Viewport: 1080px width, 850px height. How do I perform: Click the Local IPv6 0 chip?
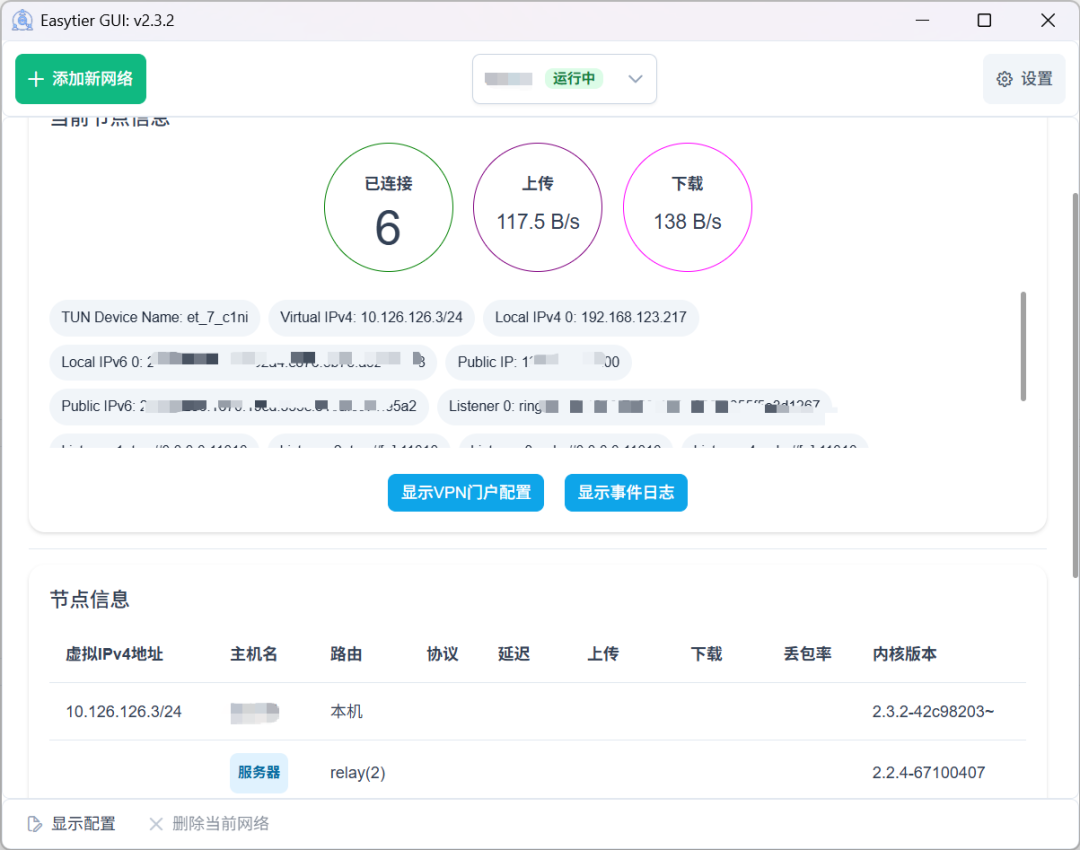(x=243, y=362)
